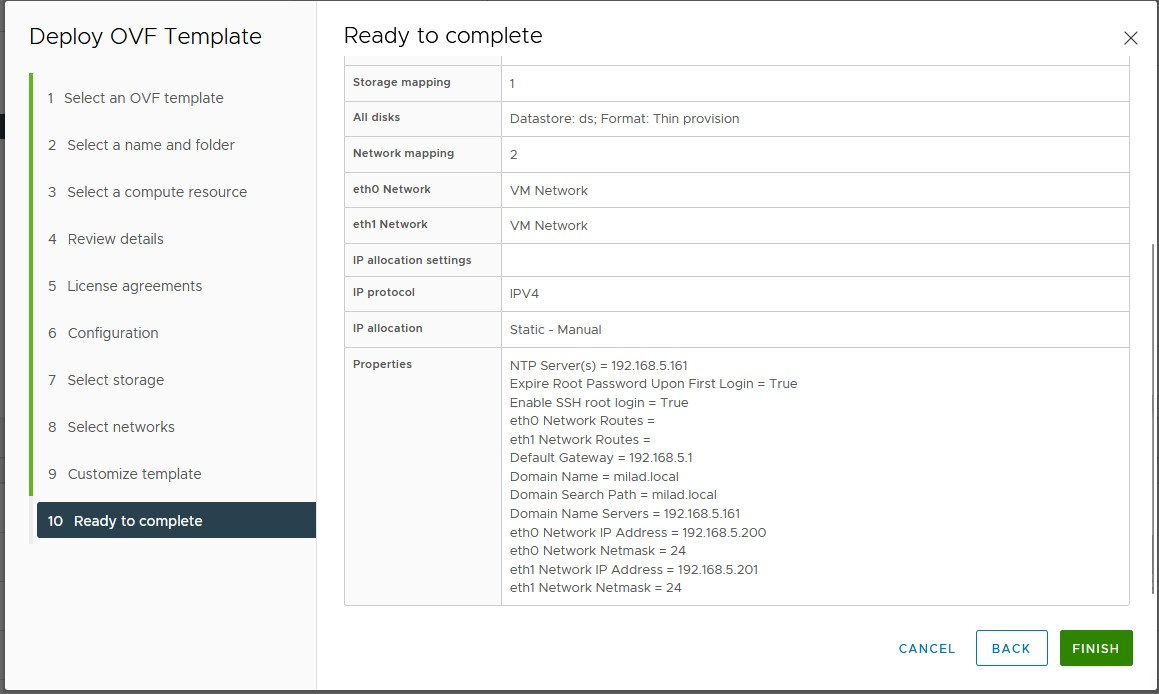Click the summary table vertical scrollbar
Image resolution: width=1159 pixels, height=694 pixels.
(x=1152, y=418)
